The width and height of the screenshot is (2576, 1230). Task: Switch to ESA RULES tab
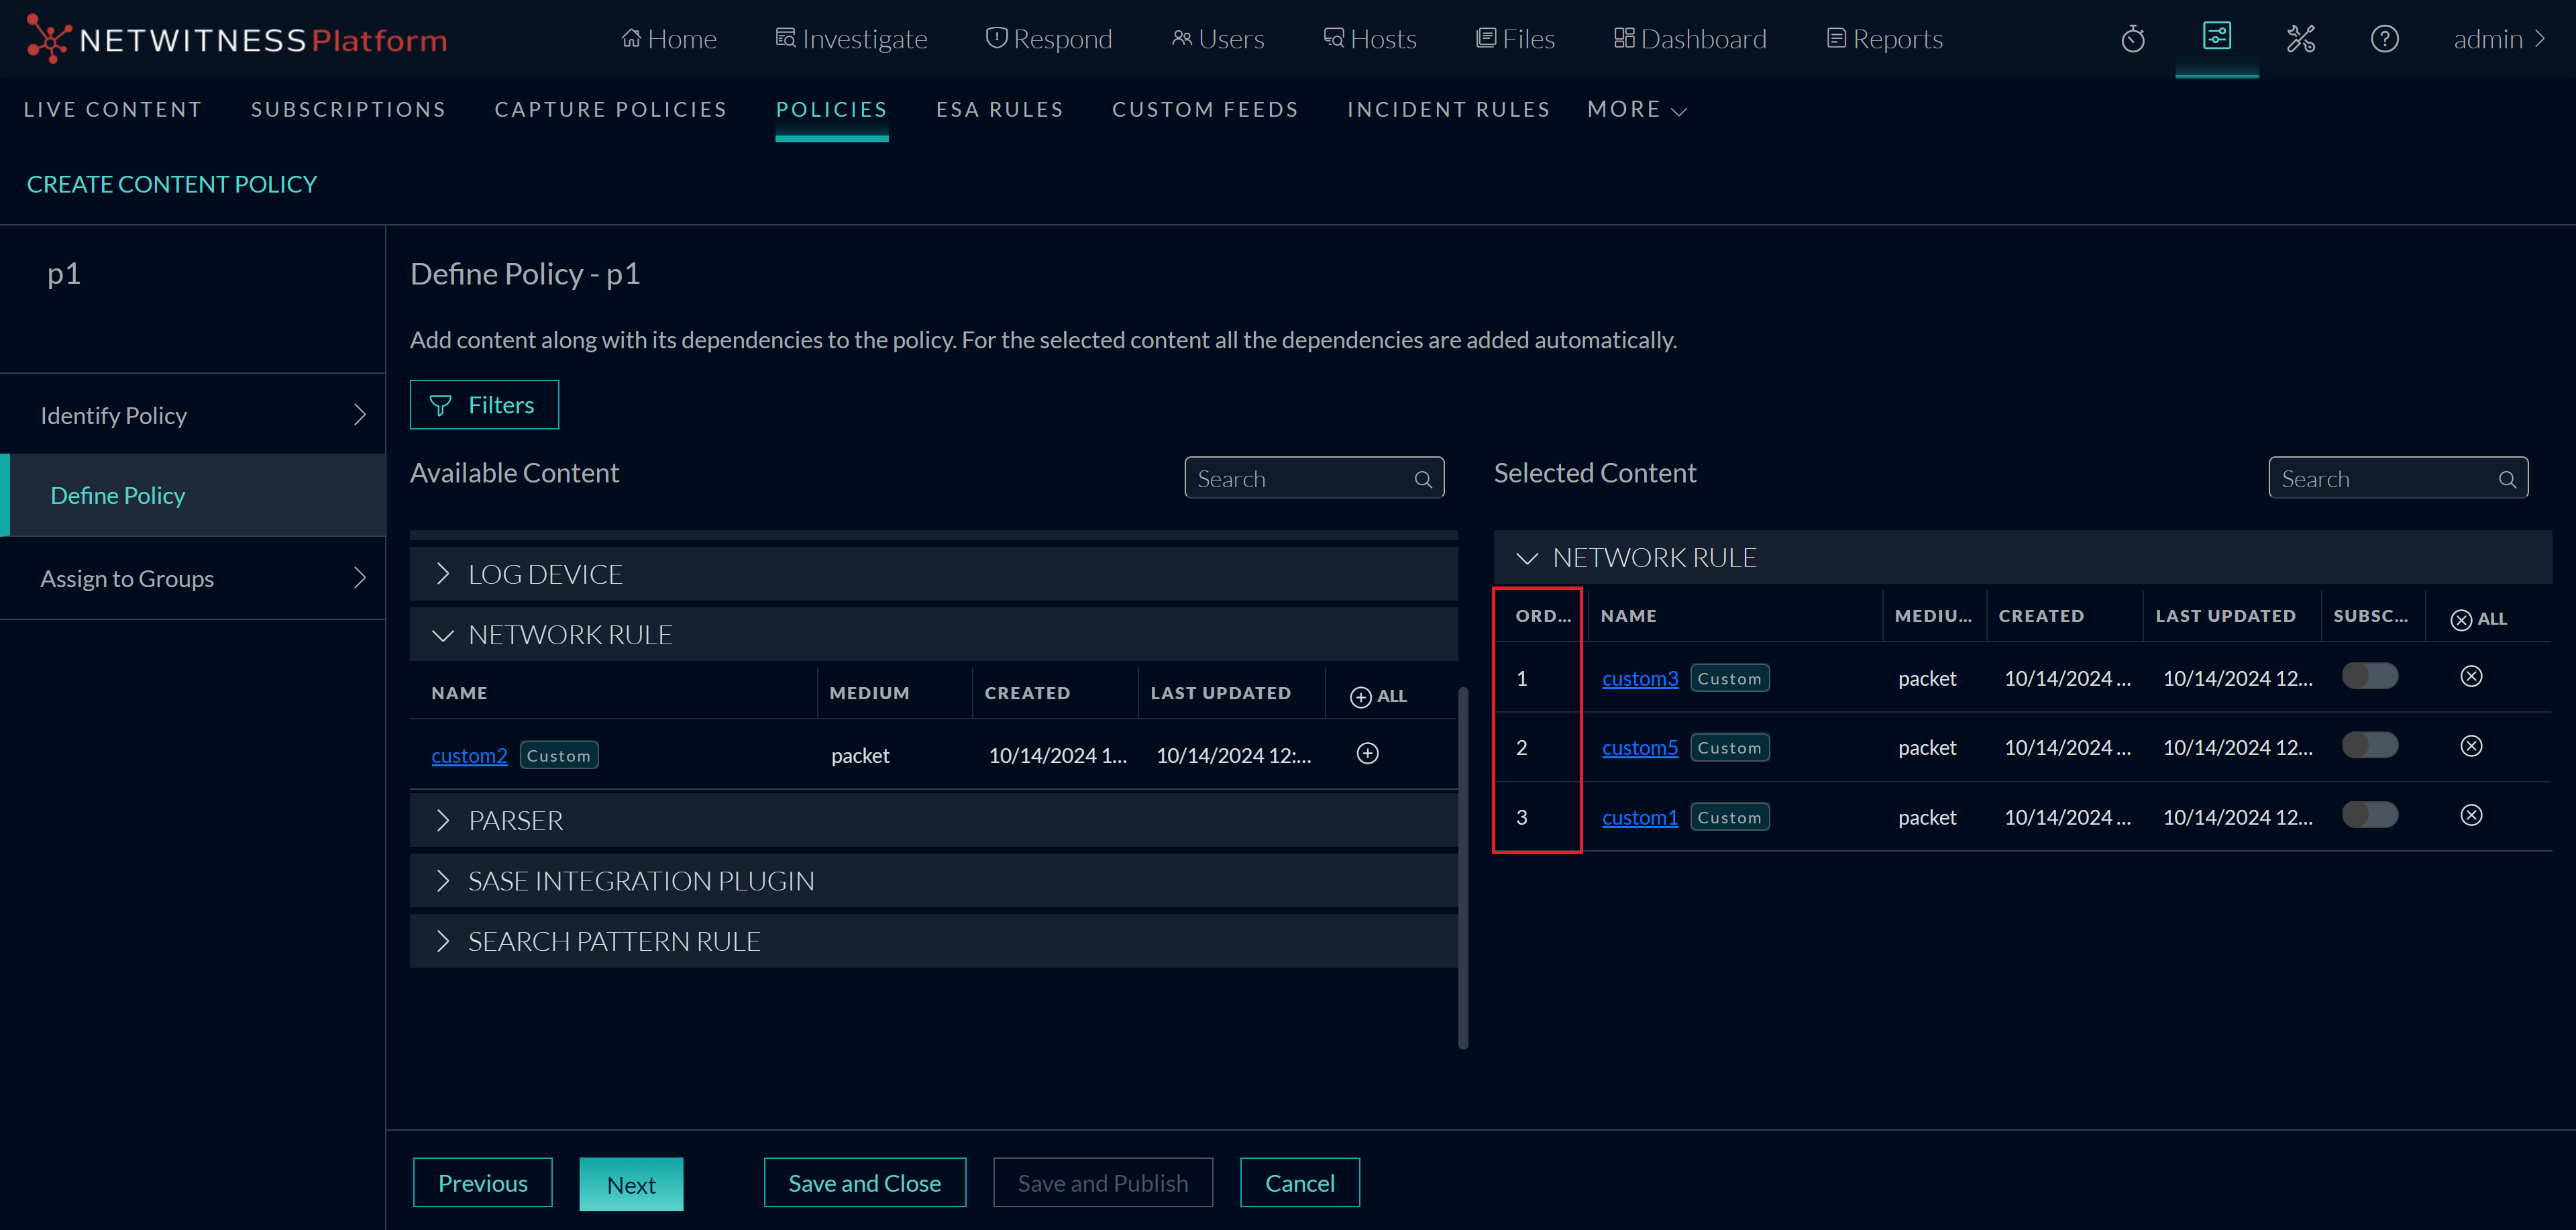pyautogui.click(x=999, y=110)
